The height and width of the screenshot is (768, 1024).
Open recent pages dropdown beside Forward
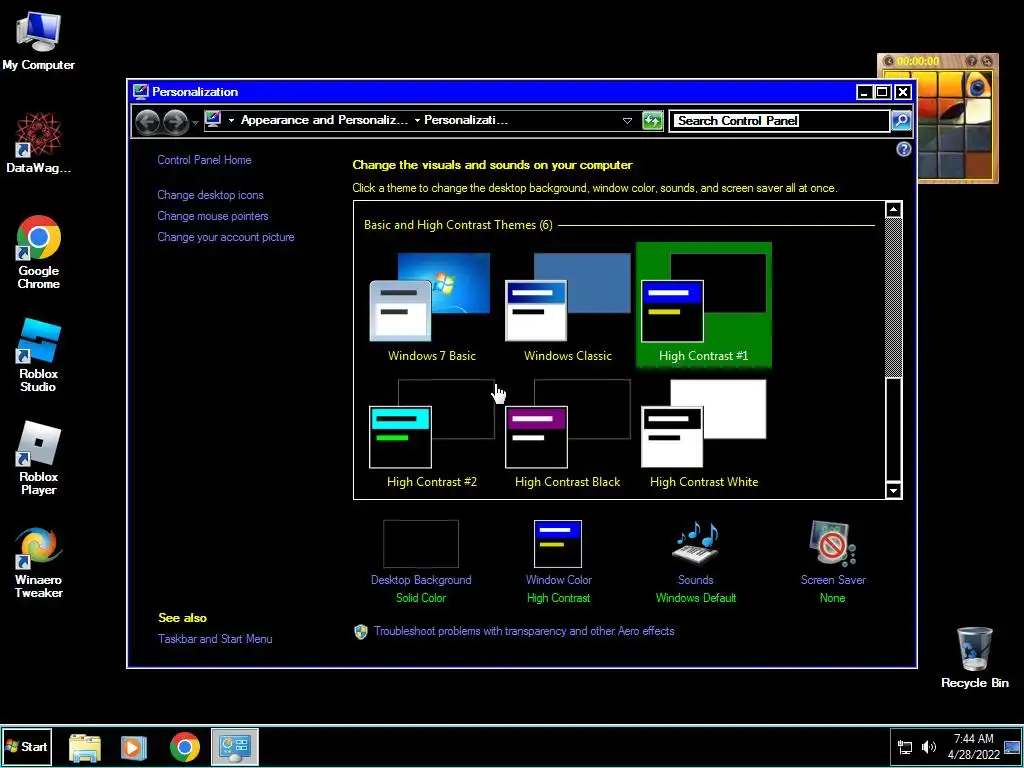pos(195,122)
